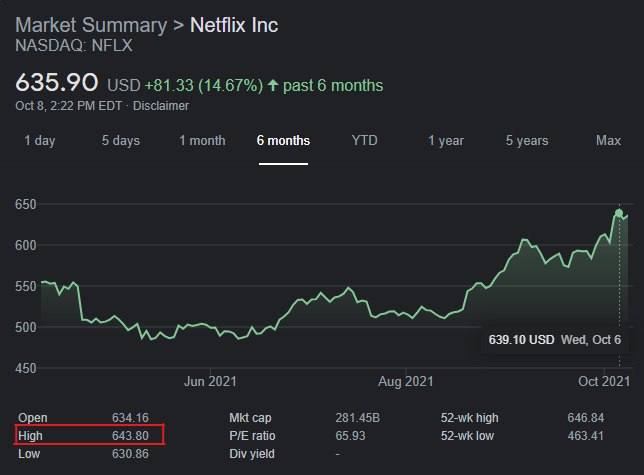Open the 1 month chart tab
The image size is (644, 475).
[202, 140]
